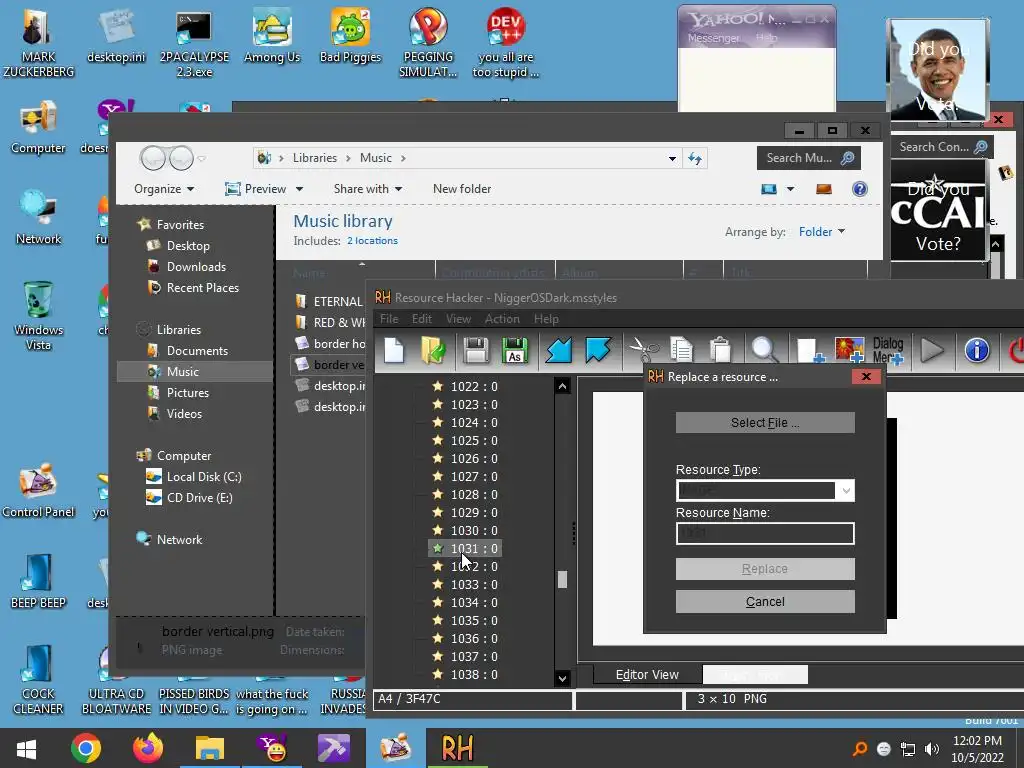Open the address bar history dropdown arrow

click(672, 158)
